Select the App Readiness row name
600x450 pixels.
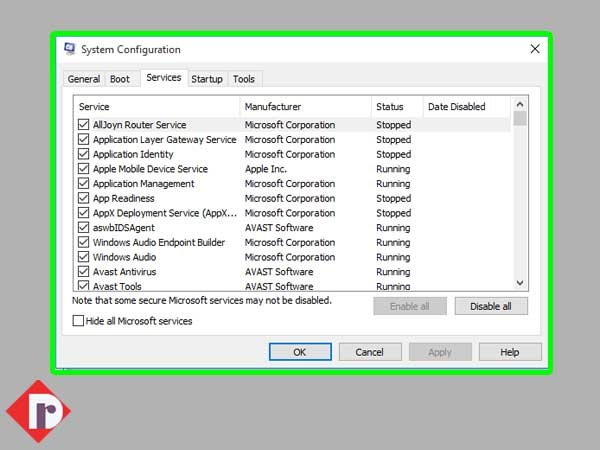pos(124,198)
